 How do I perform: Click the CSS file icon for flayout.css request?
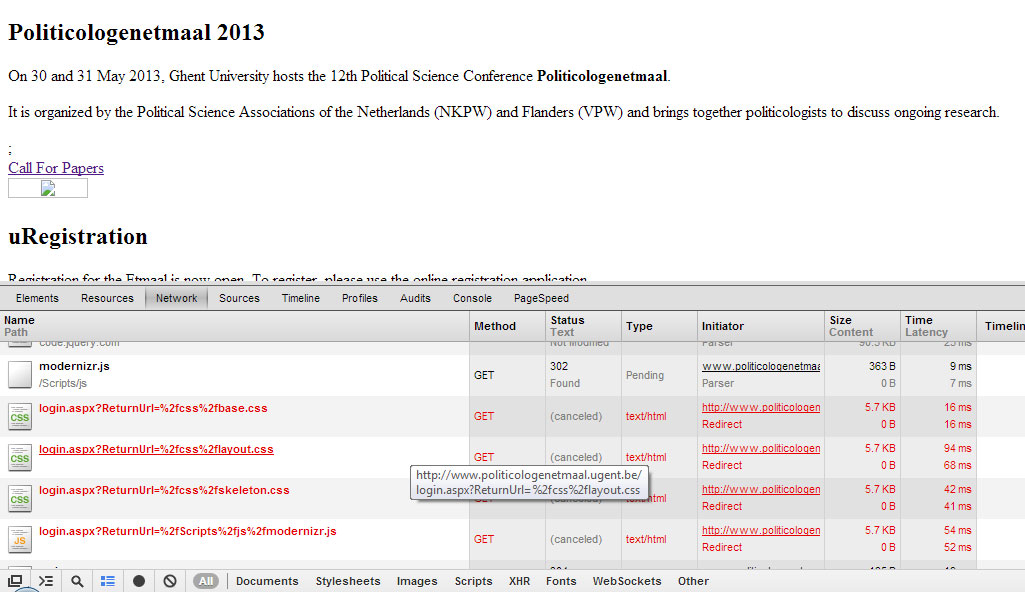[x=20, y=457]
